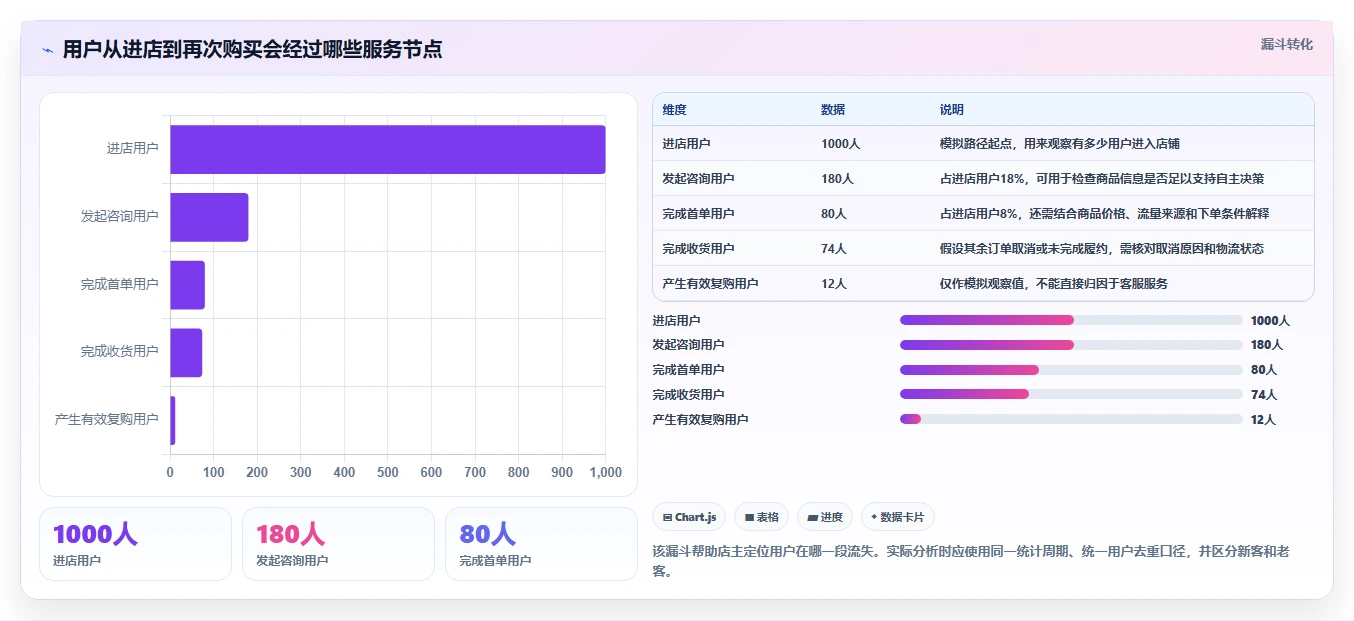Click the 完成首单用户 label on the chart axis
This screenshot has width=1354, height=621.
pyautogui.click(x=120, y=285)
